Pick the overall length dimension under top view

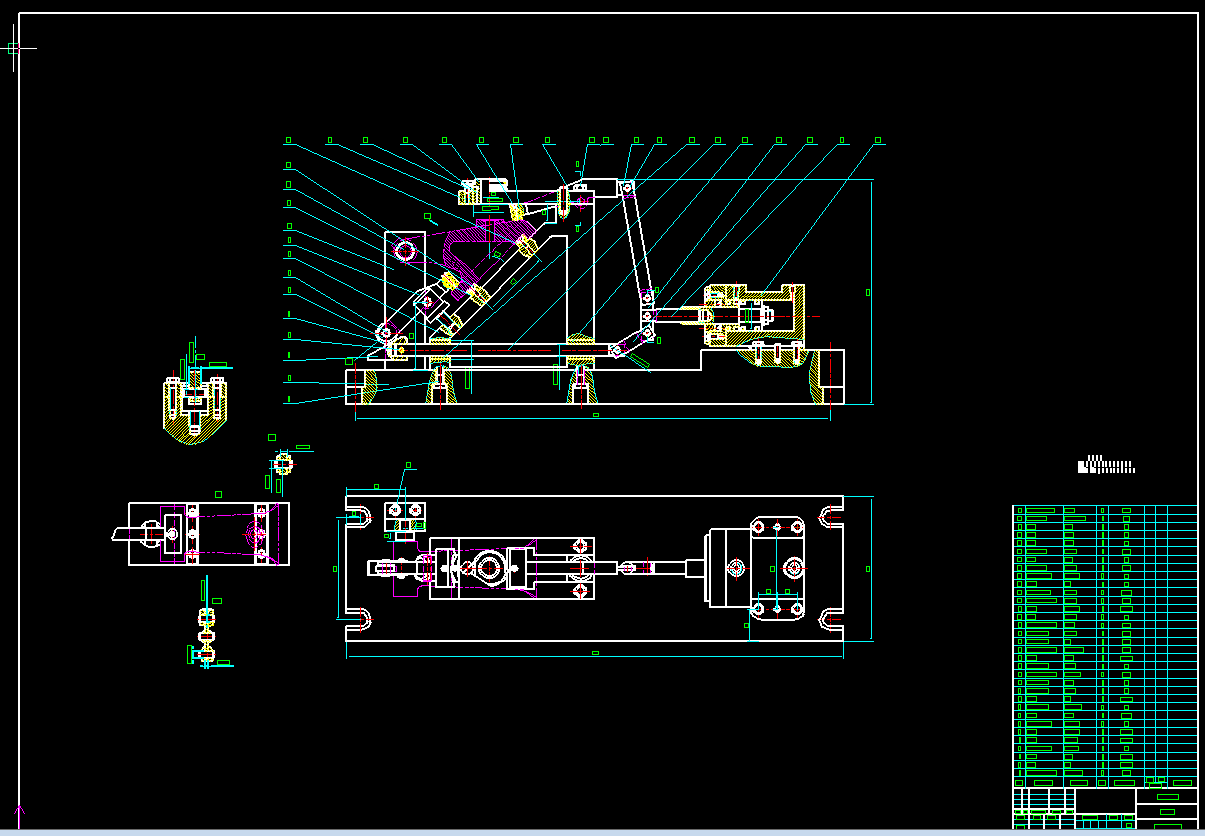[594, 656]
